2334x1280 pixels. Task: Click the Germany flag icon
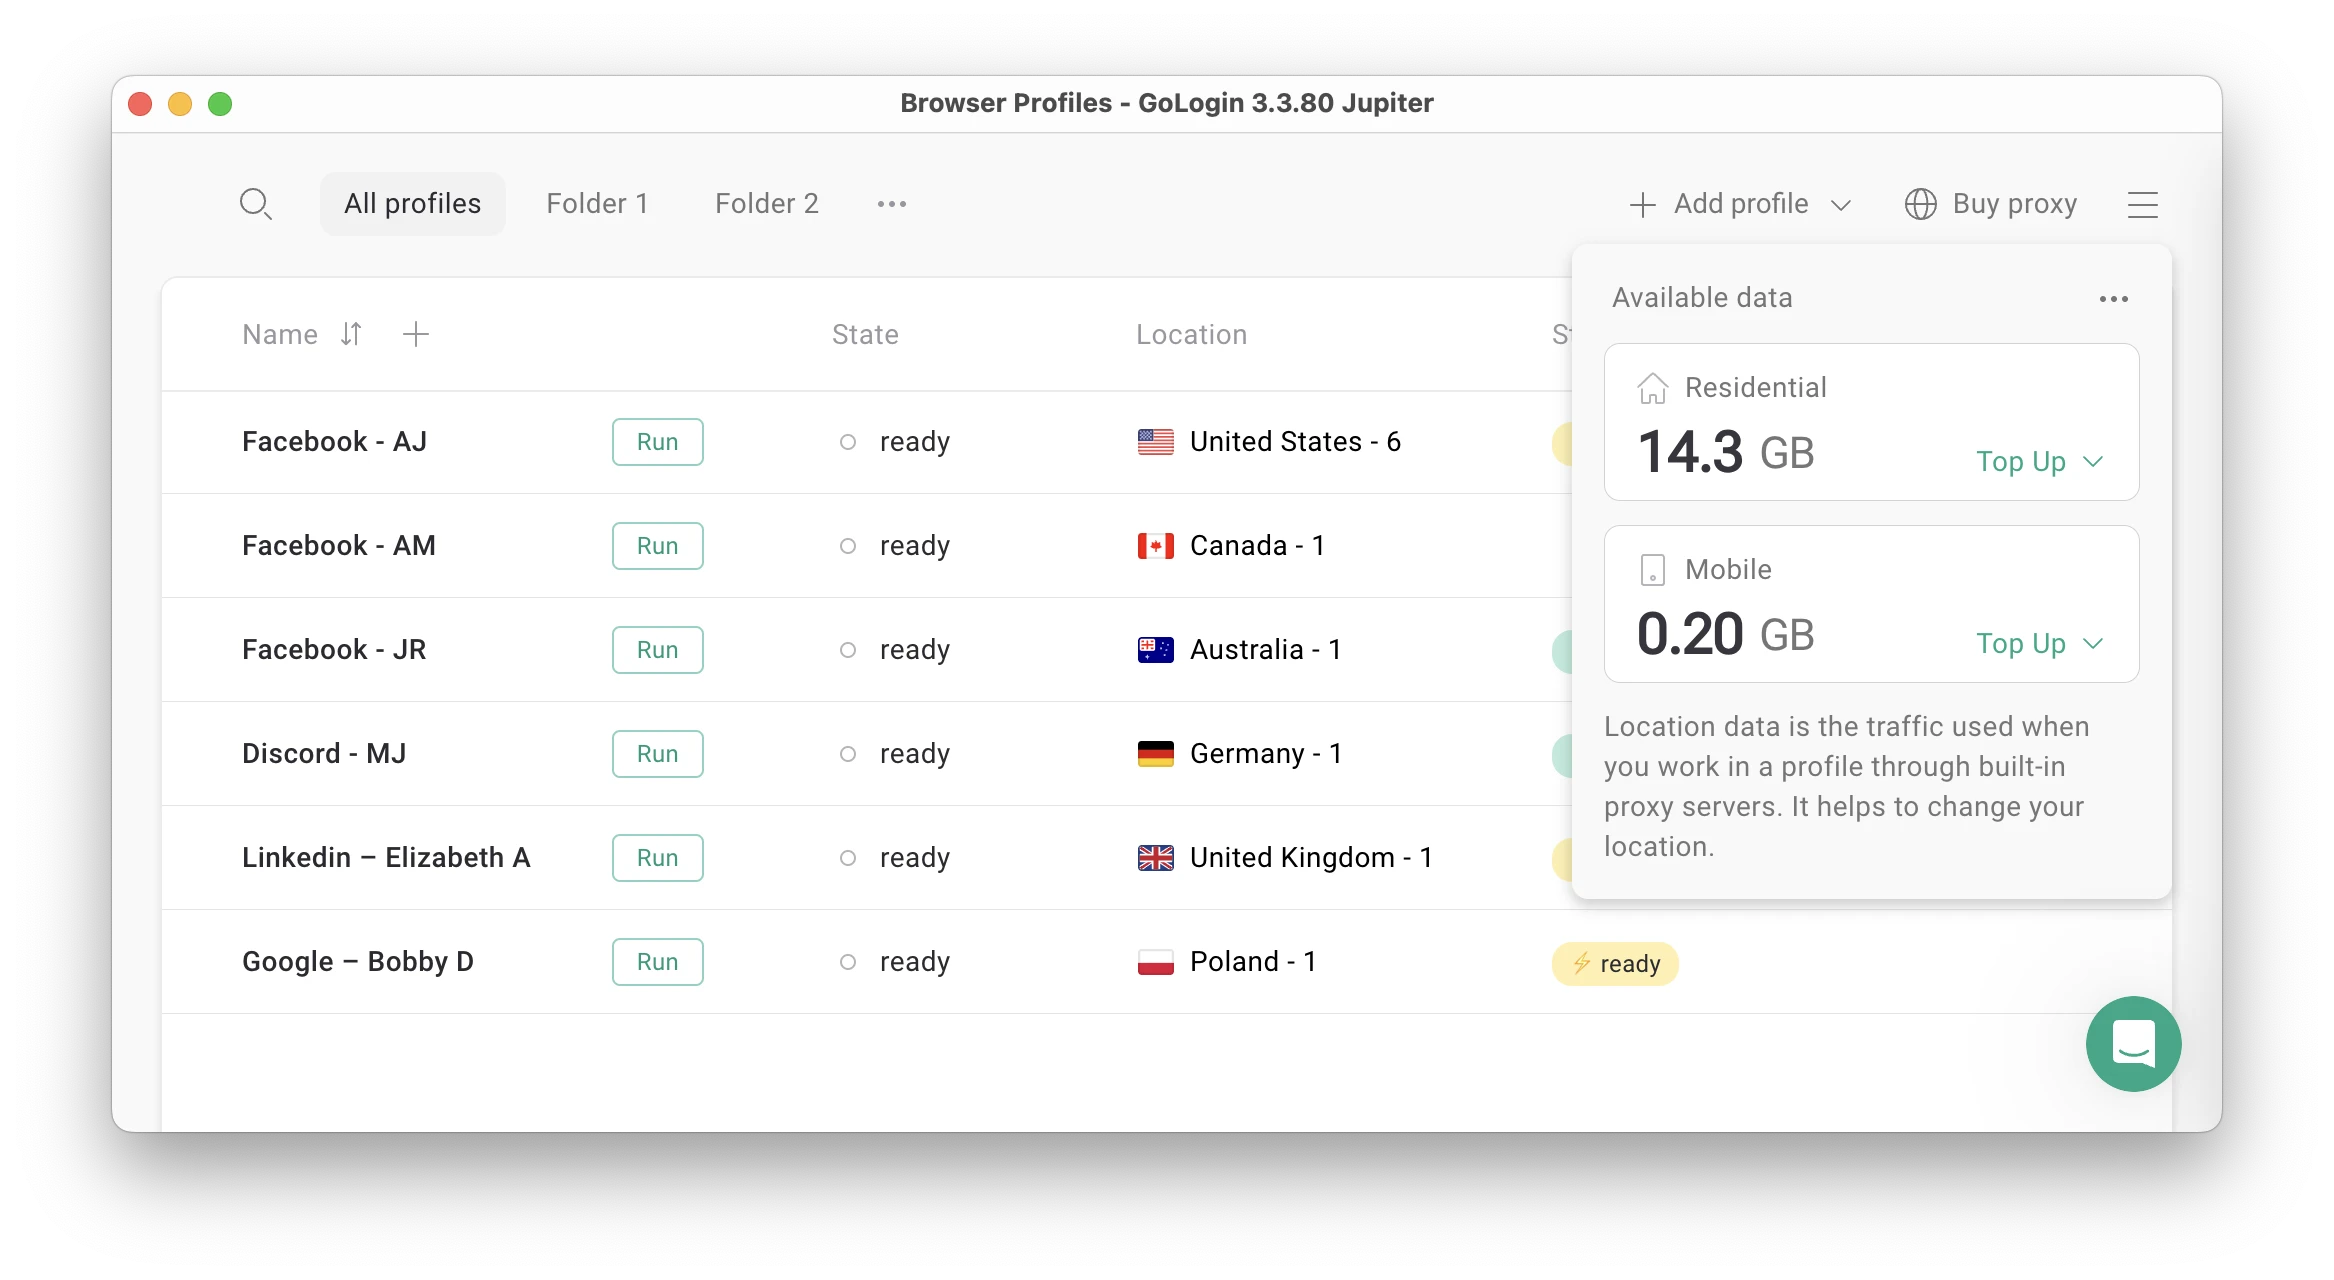pyautogui.click(x=1155, y=754)
